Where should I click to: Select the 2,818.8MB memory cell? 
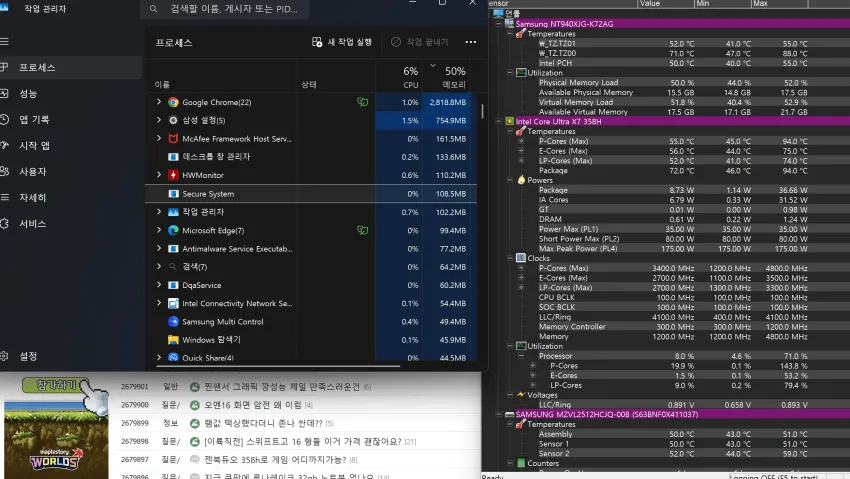(x=447, y=102)
